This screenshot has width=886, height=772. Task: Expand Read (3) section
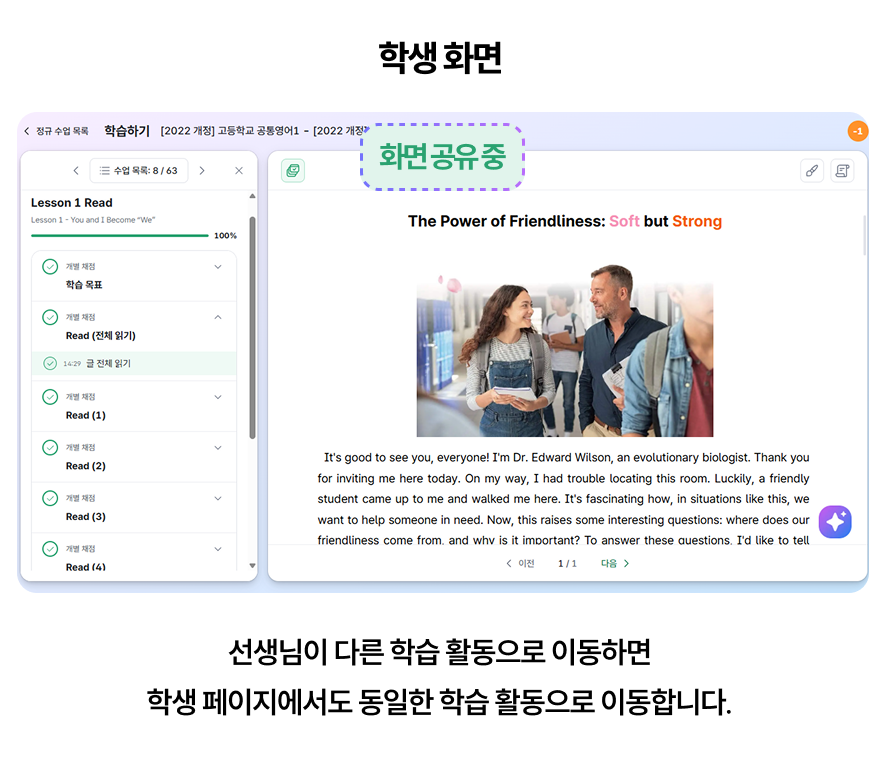(x=218, y=498)
